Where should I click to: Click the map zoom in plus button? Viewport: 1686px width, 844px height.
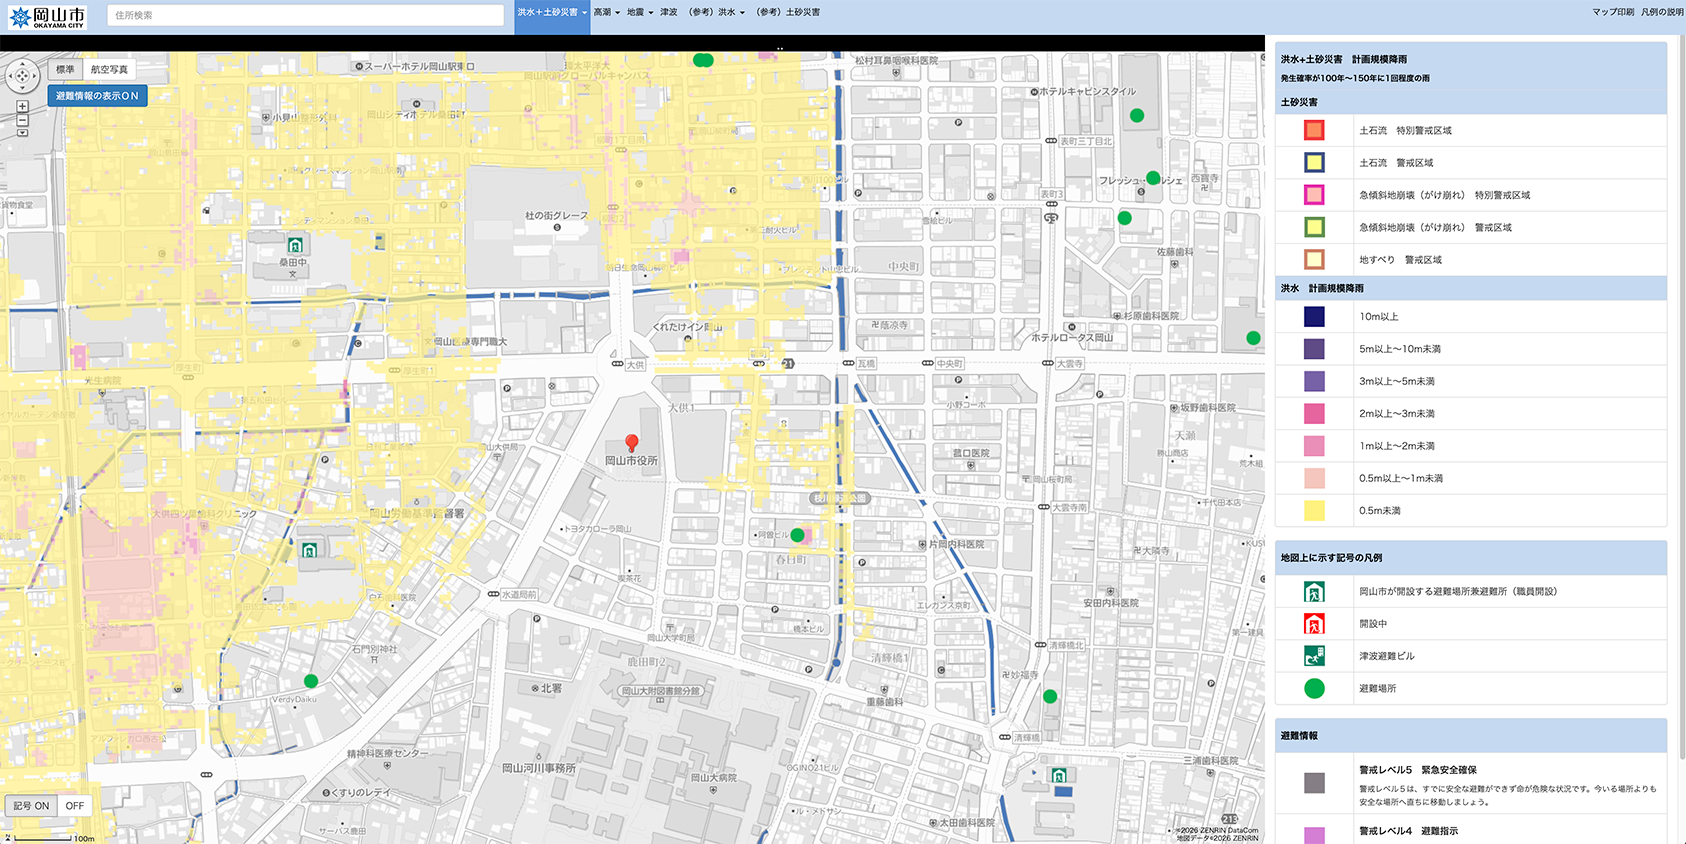click(22, 106)
